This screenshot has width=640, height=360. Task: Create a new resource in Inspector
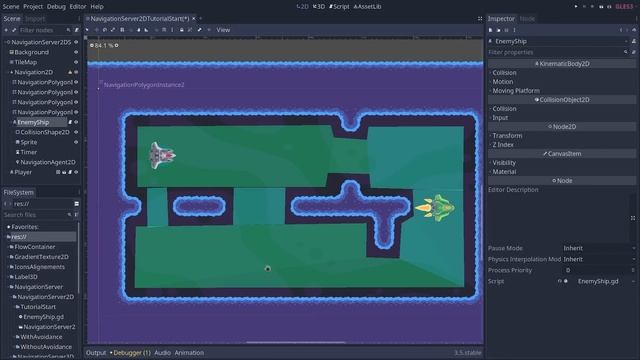(x=491, y=30)
